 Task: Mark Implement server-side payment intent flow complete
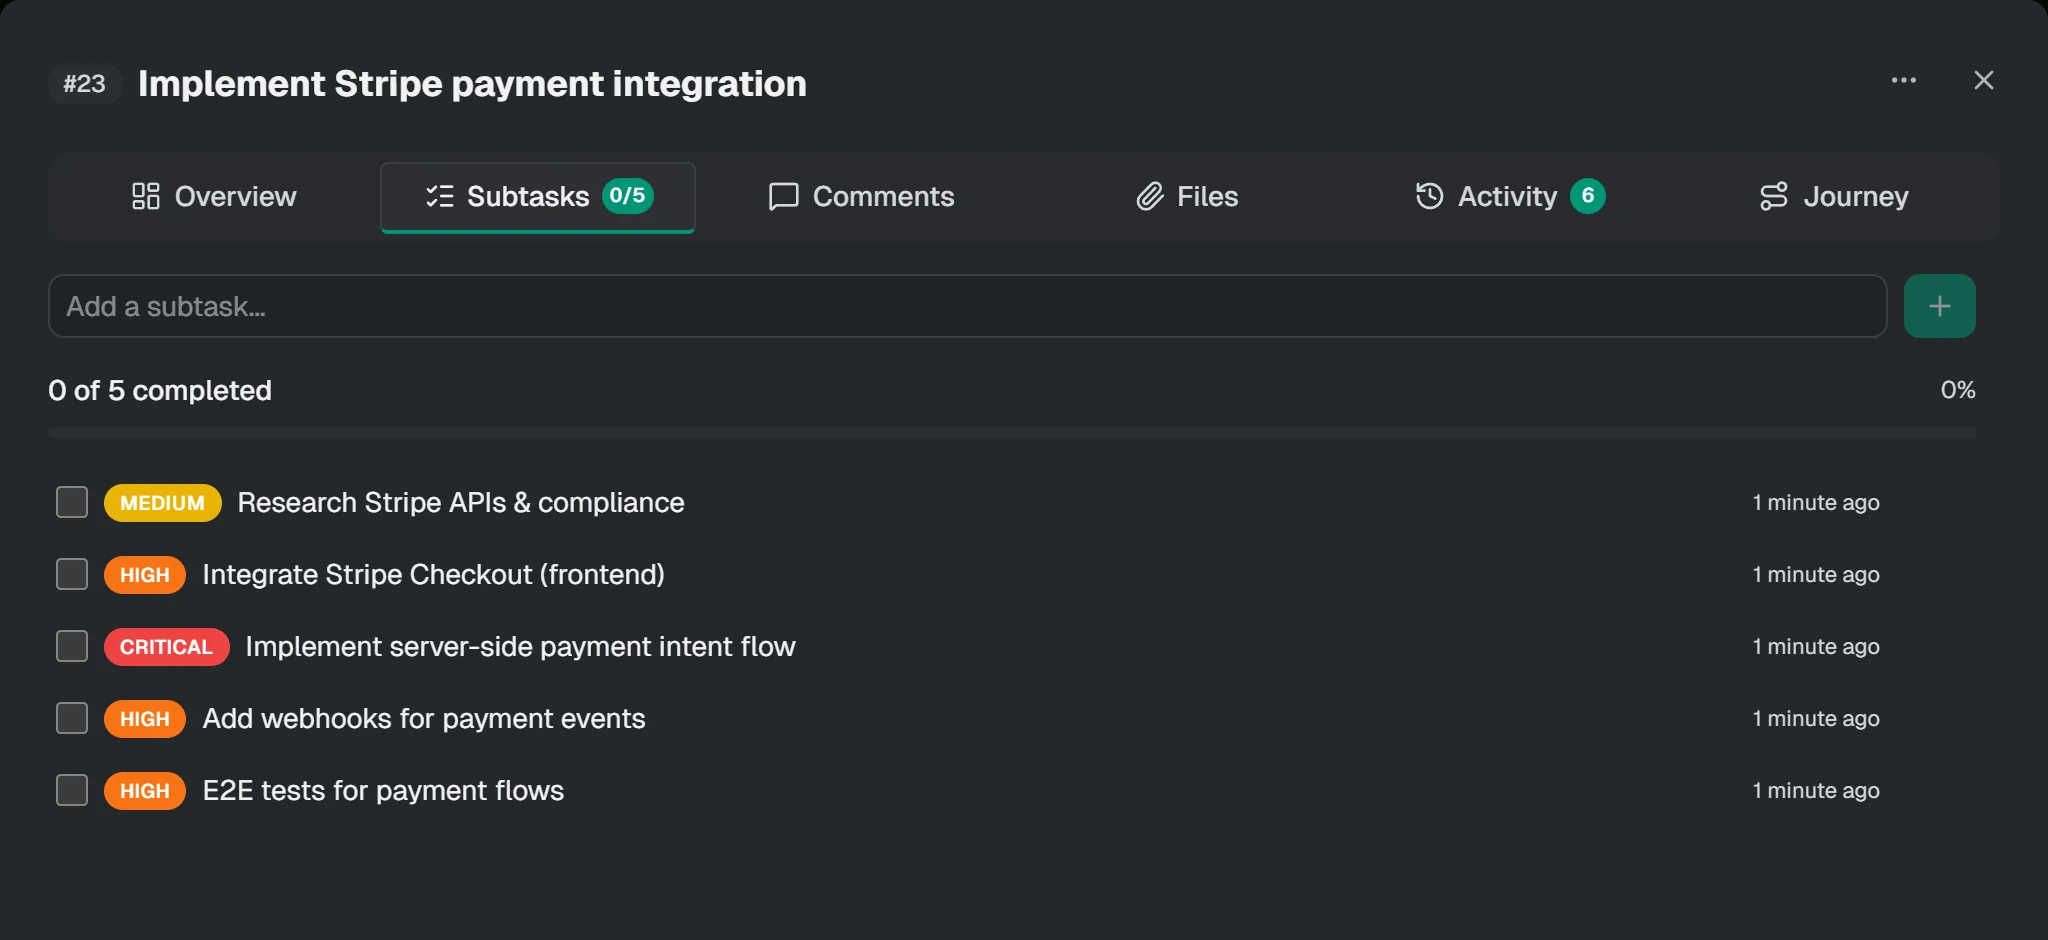(x=72, y=646)
